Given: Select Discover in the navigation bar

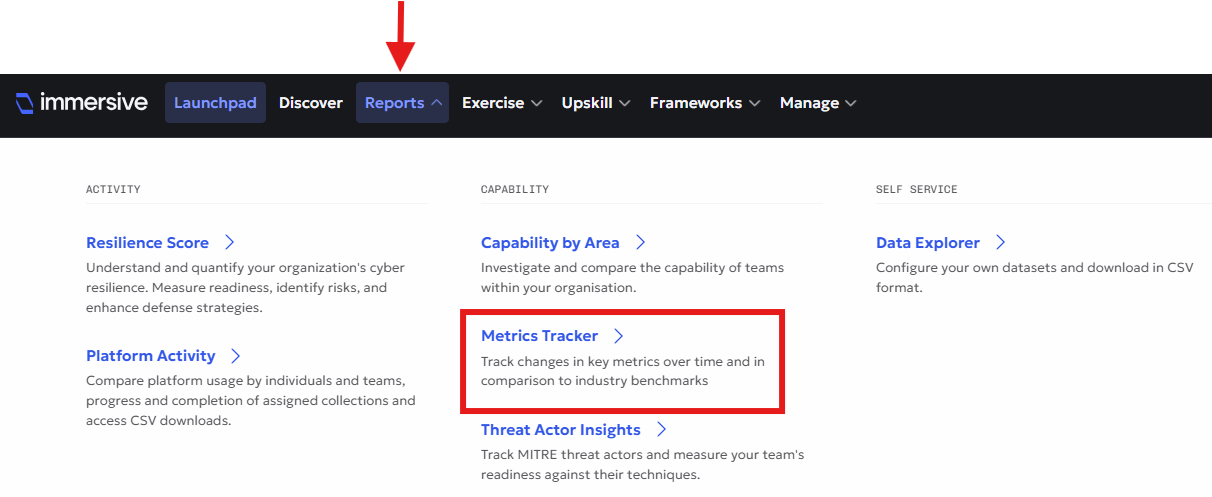Looking at the screenshot, I should pos(311,102).
